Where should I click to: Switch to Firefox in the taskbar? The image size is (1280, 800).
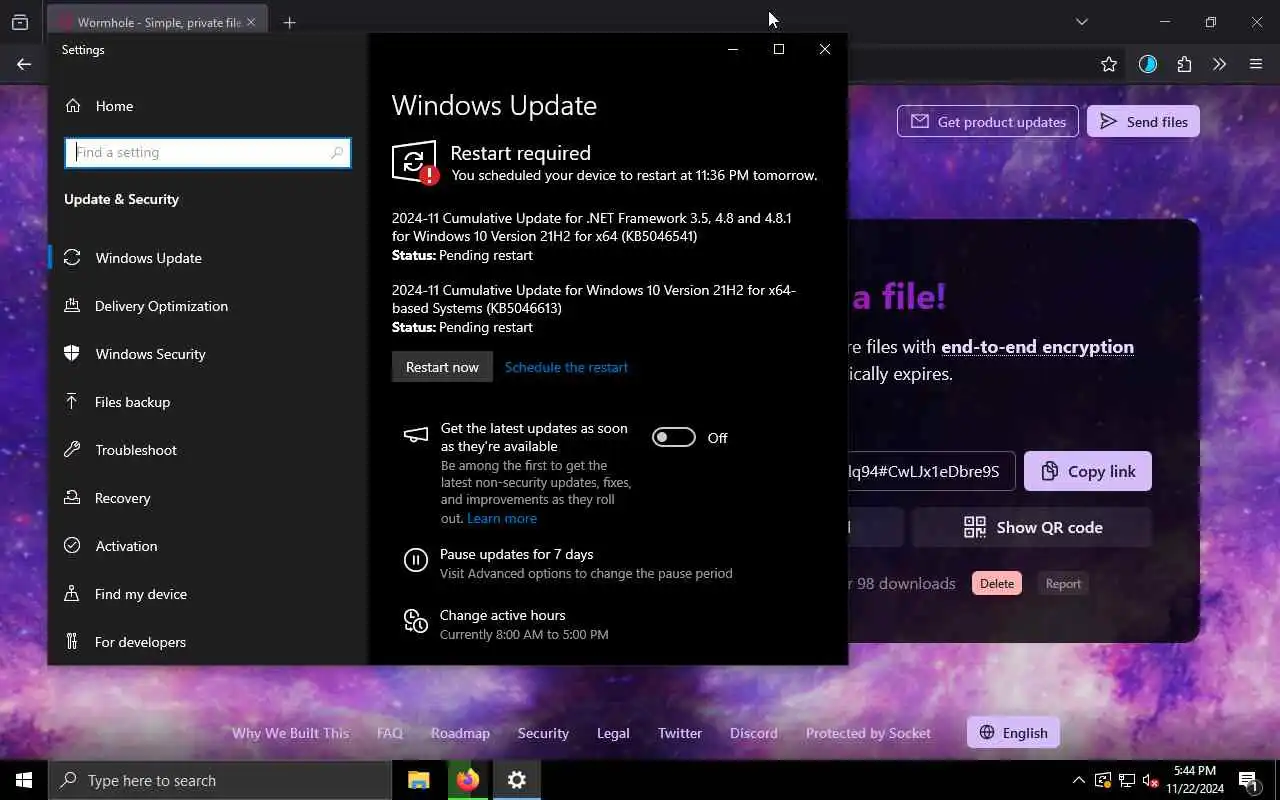tap(467, 780)
